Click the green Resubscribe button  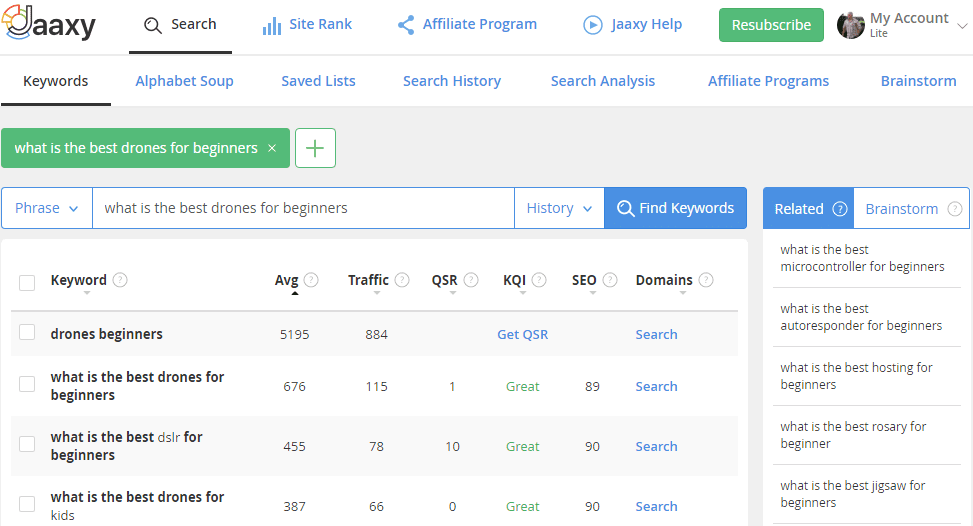(771, 25)
